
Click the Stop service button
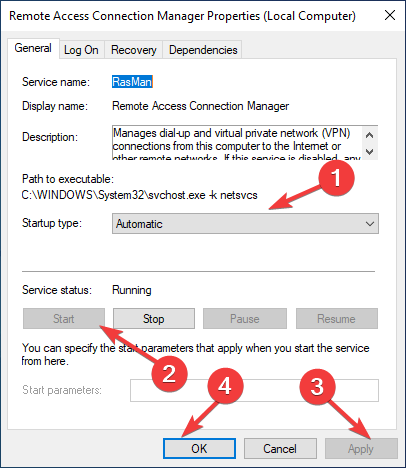(x=154, y=319)
